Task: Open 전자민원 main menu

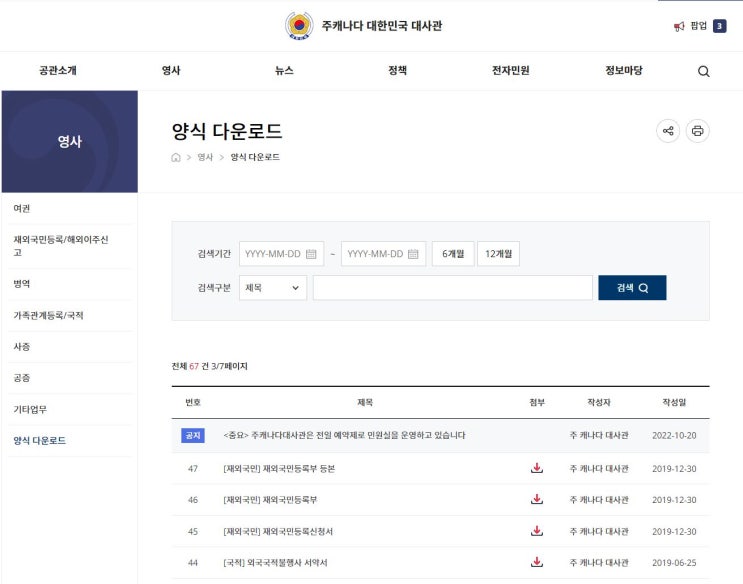Action: tap(511, 71)
